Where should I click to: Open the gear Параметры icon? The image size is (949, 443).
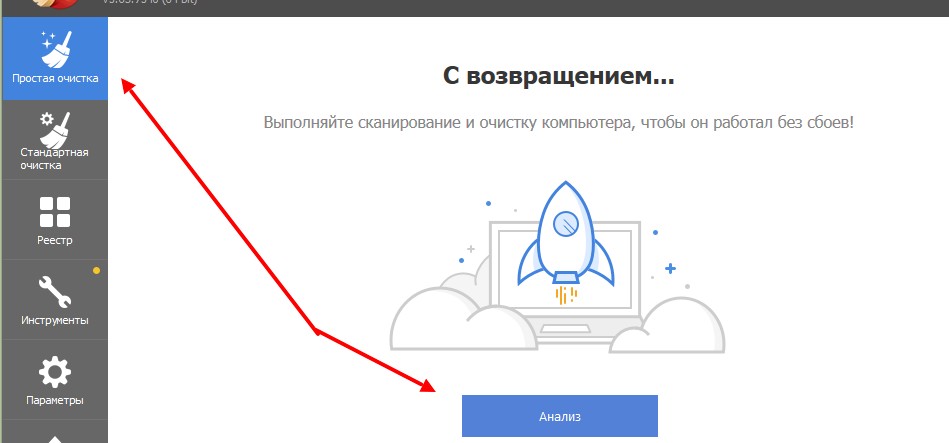click(55, 372)
